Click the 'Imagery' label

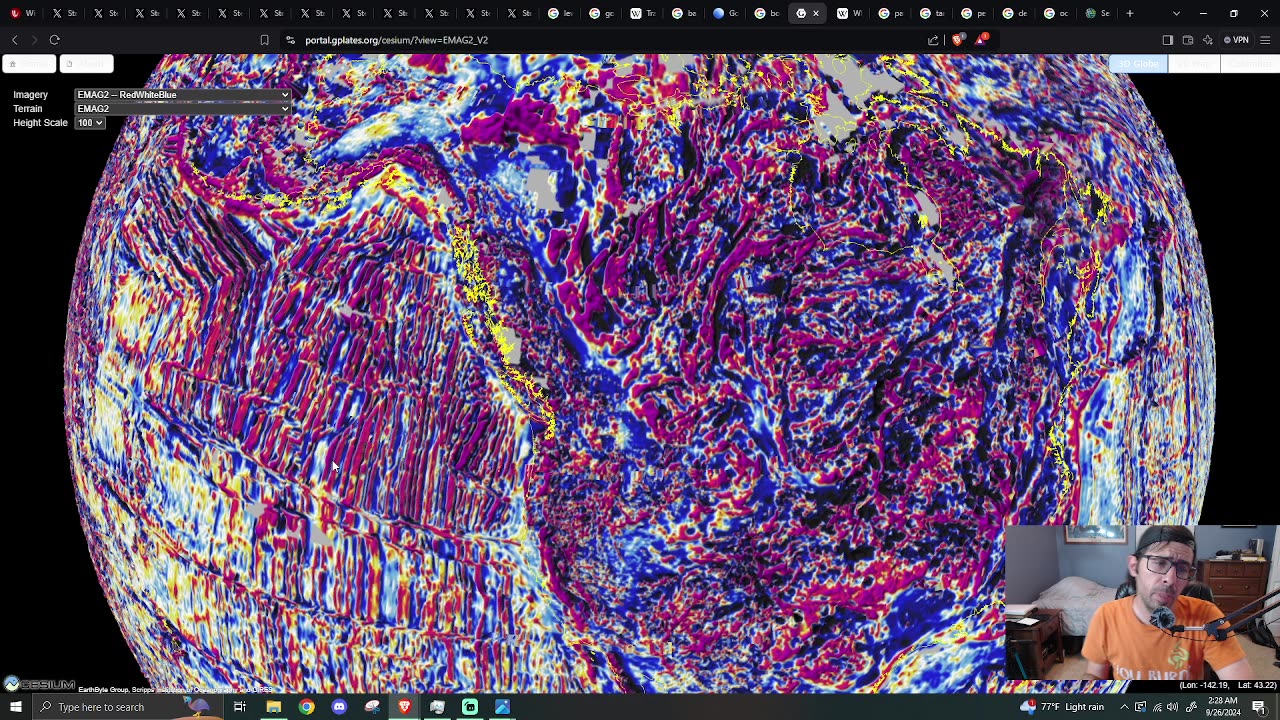[30, 95]
